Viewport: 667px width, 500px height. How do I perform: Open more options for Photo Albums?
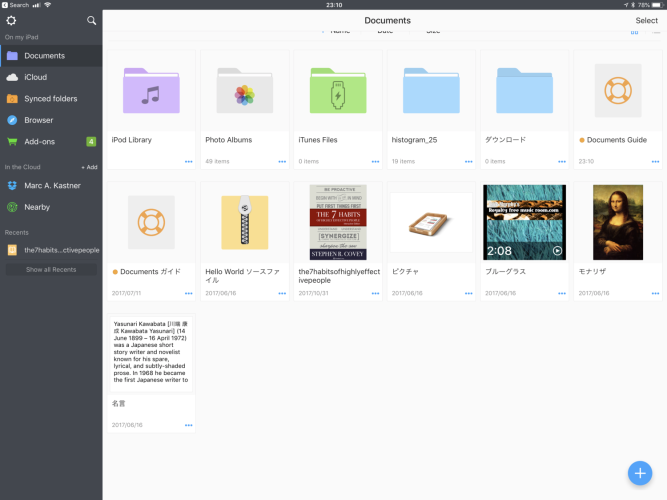(281, 161)
